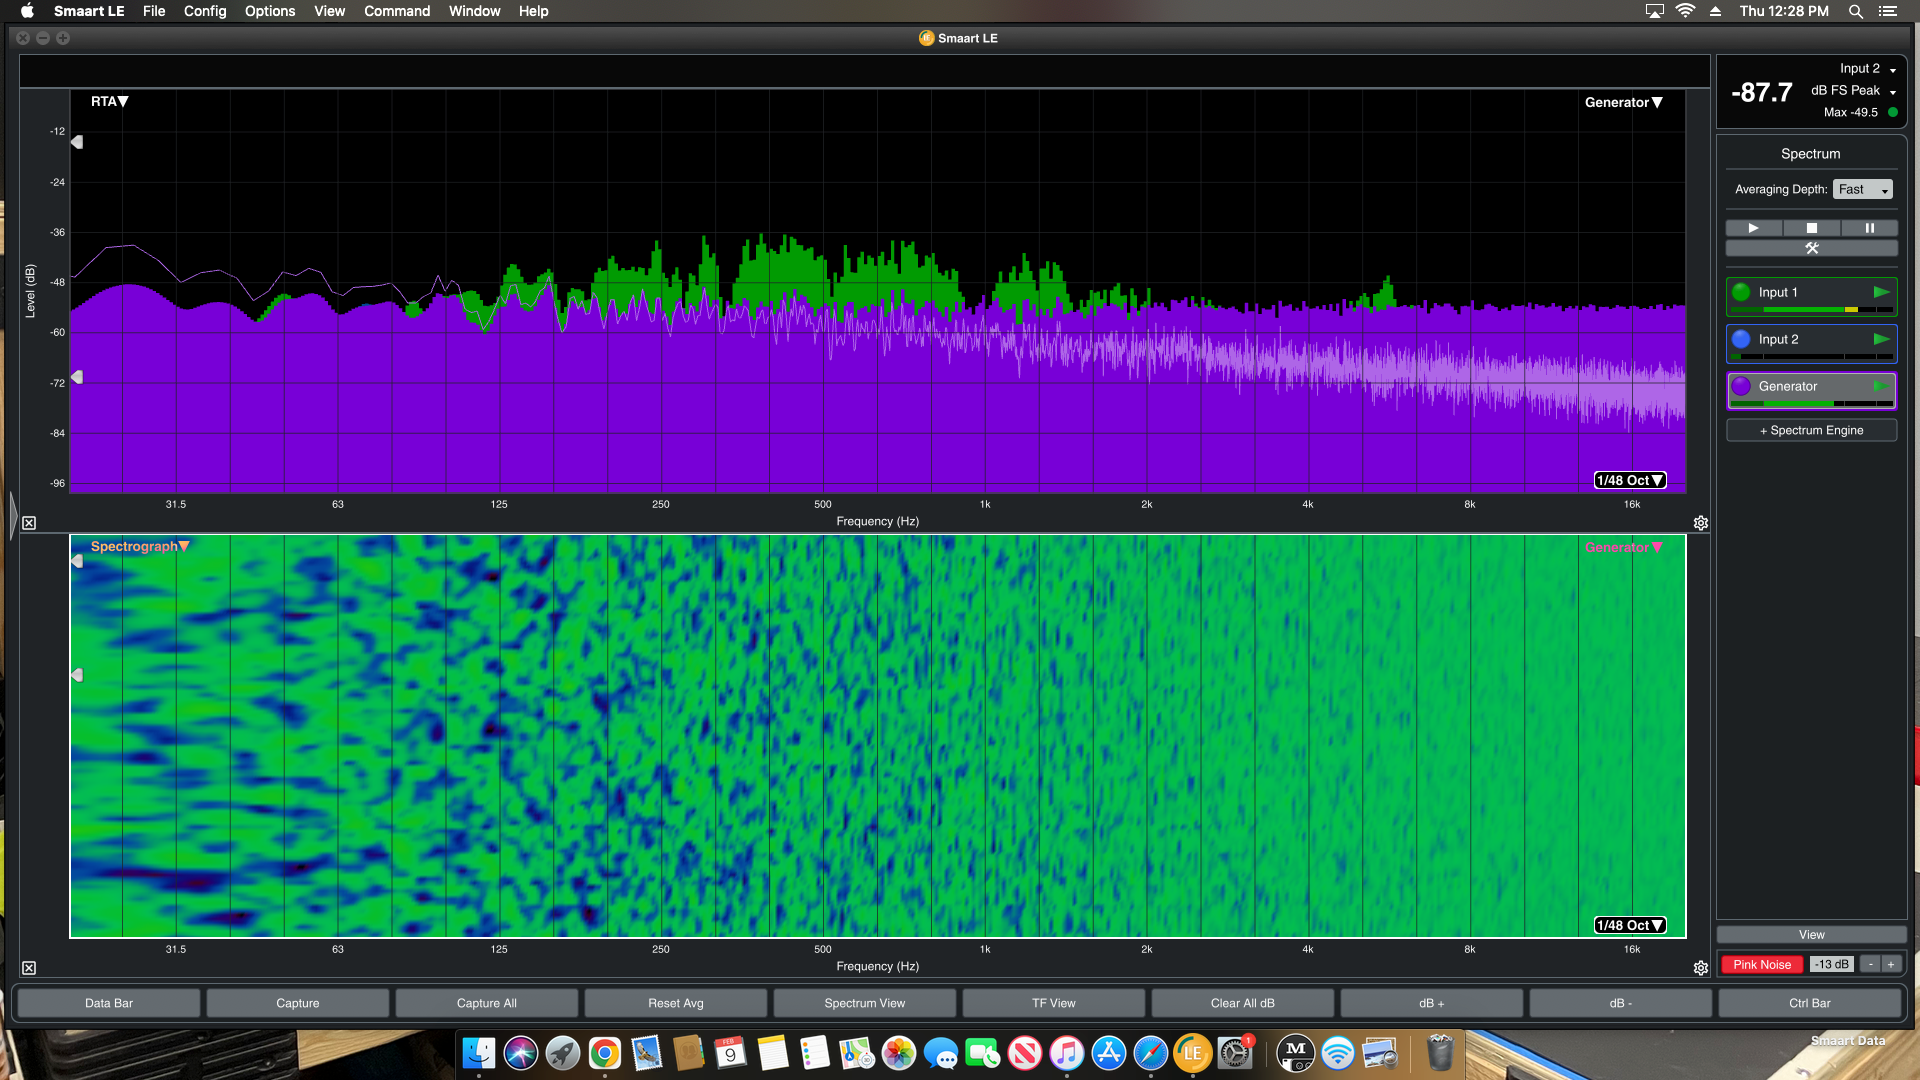The image size is (1920, 1080).
Task: Click the upper RTA threshold arrow marker
Action: pyautogui.click(x=77, y=142)
